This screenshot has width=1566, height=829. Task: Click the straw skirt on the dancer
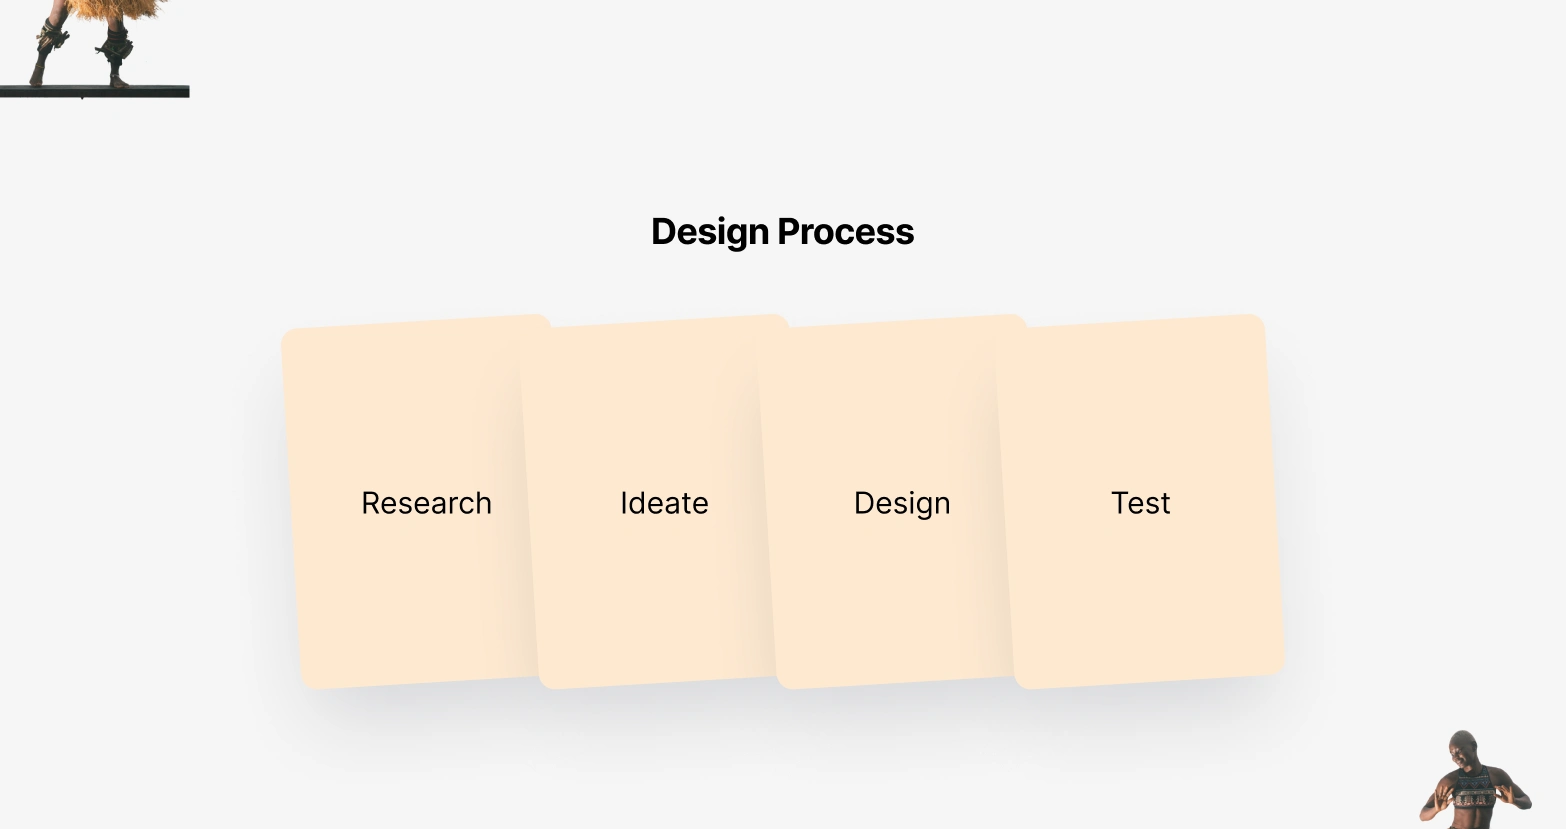tap(115, 10)
